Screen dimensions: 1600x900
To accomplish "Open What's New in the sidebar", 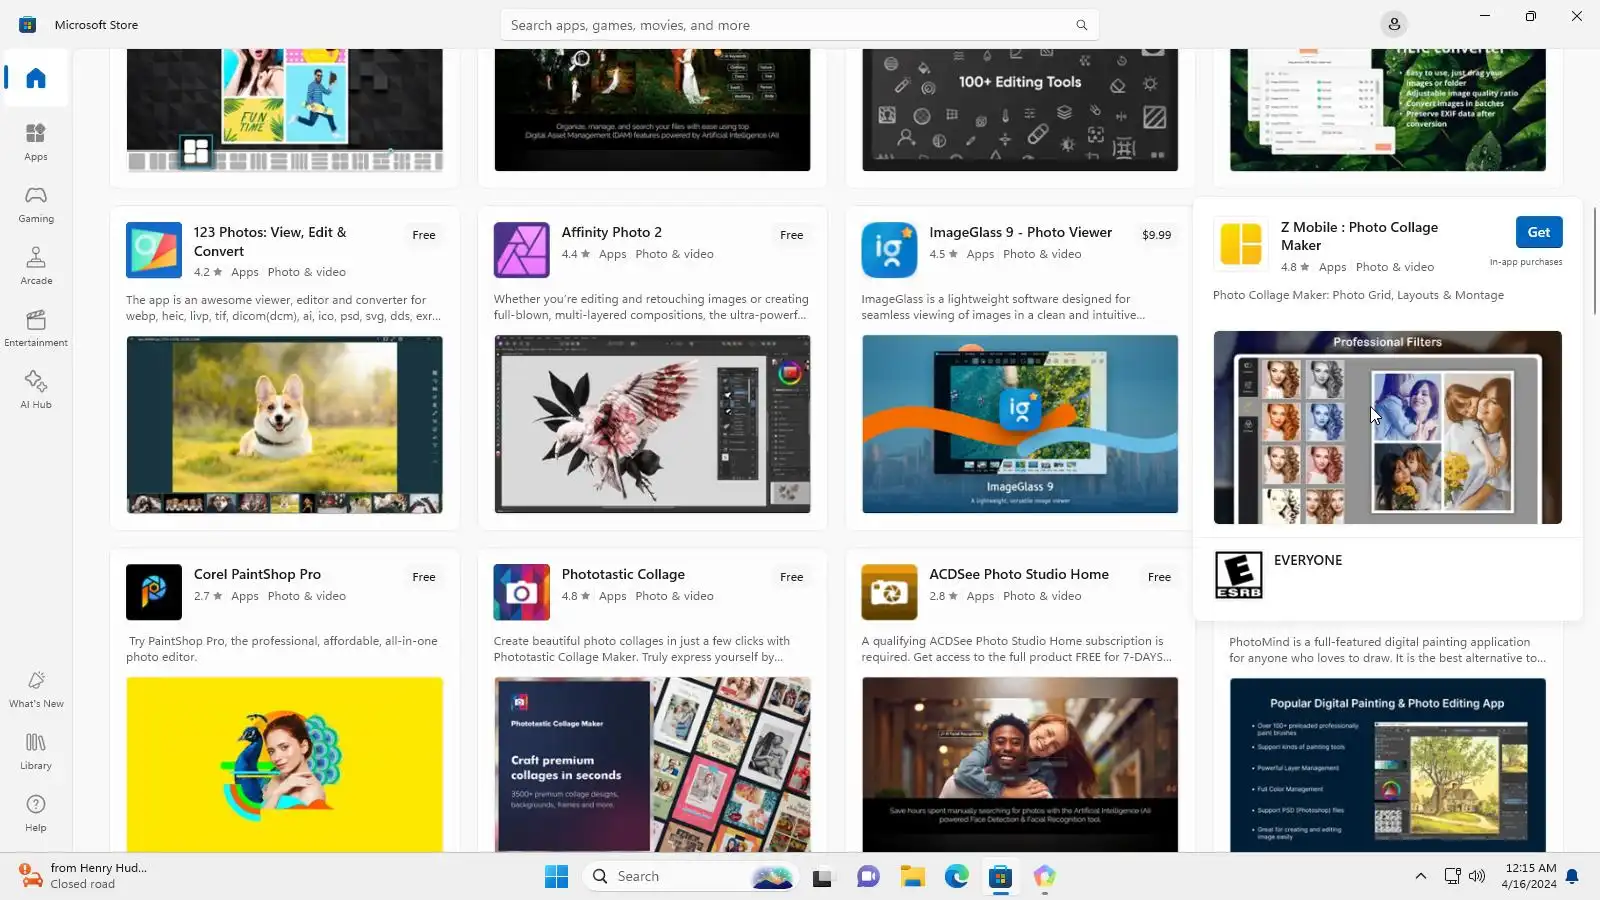I will coord(36,689).
